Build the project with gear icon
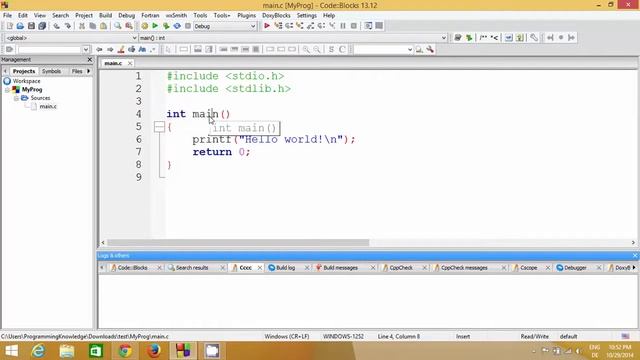640x360 pixels. point(144,26)
